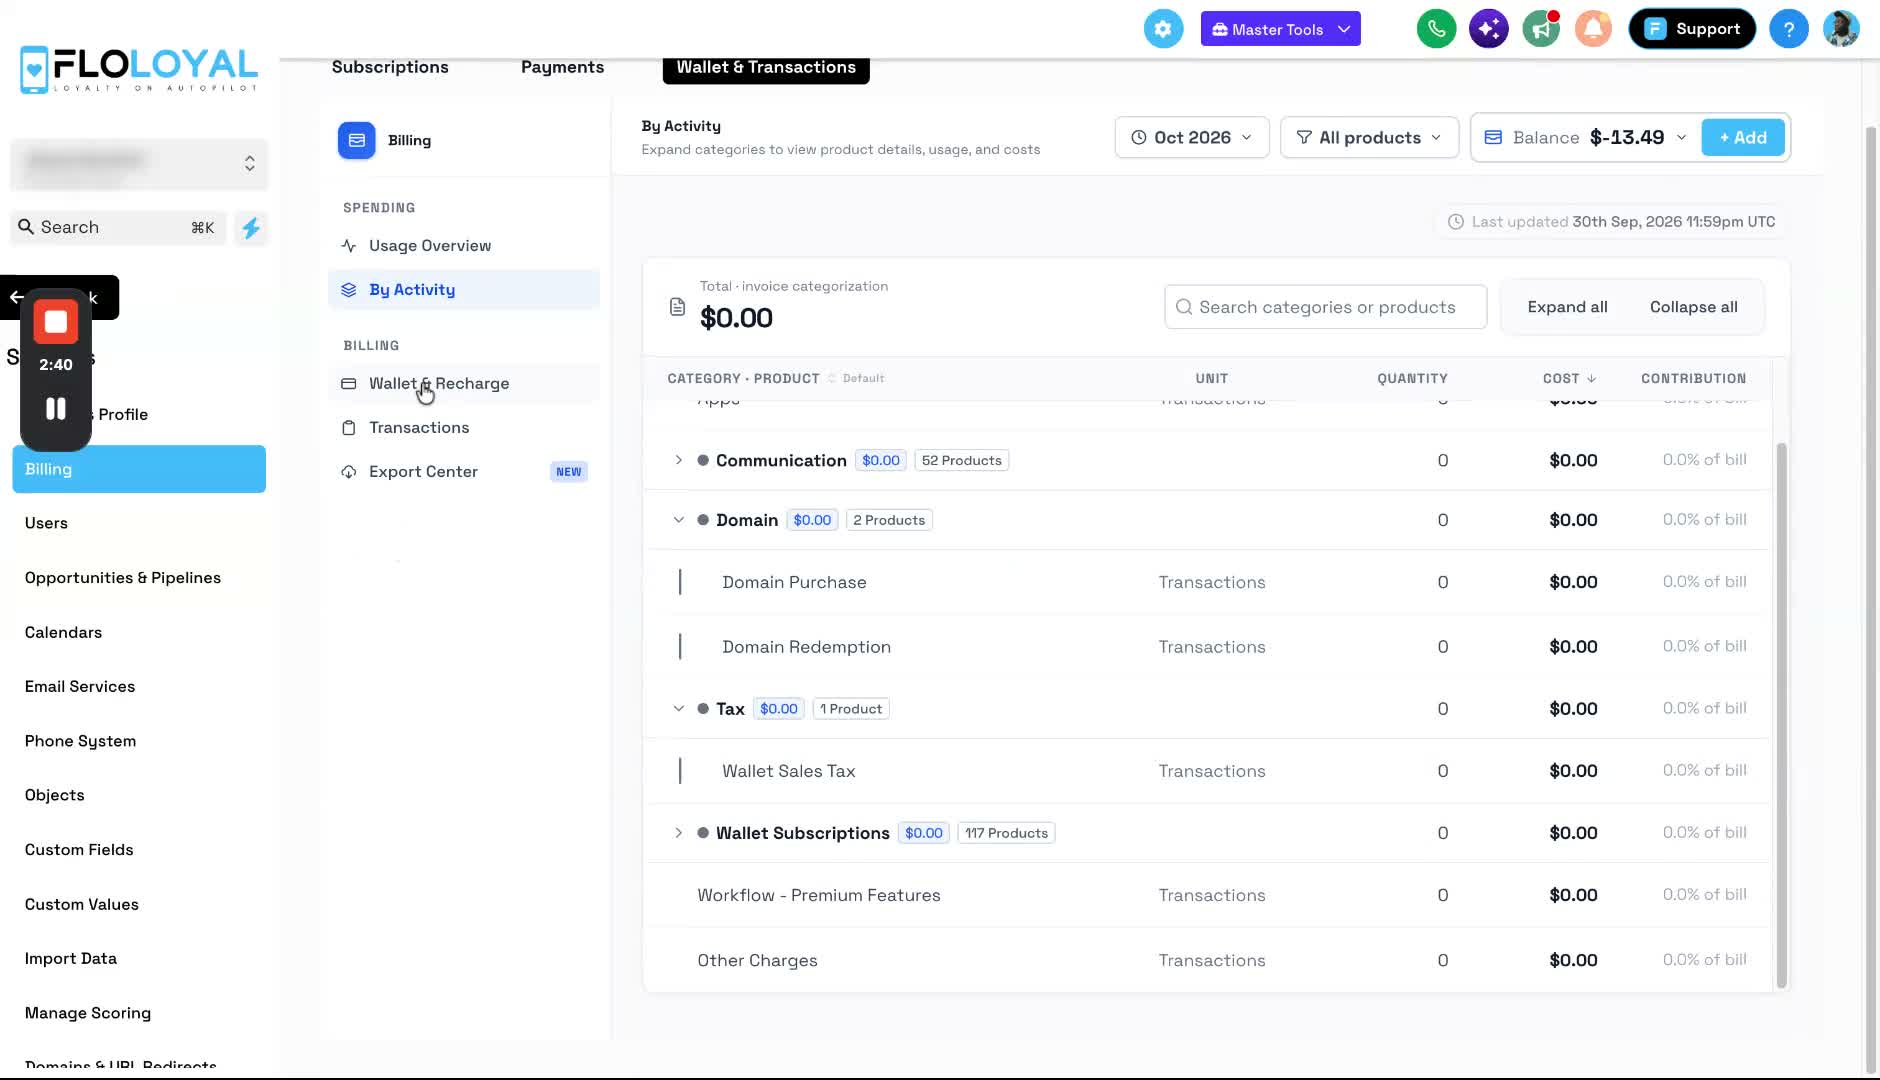This screenshot has width=1880, height=1080.
Task: Click the table's vertical scrollbar
Action: pos(1780,715)
